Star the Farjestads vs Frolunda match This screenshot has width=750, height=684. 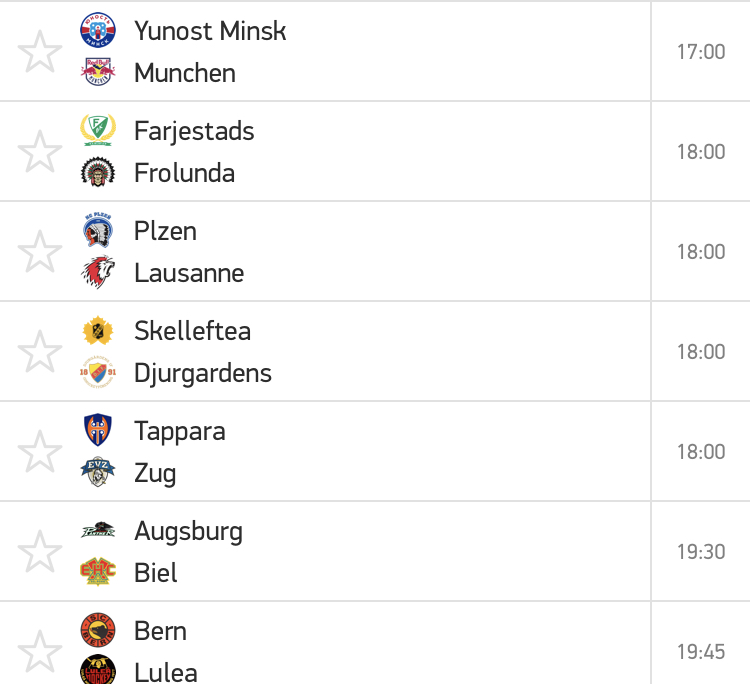point(40,151)
